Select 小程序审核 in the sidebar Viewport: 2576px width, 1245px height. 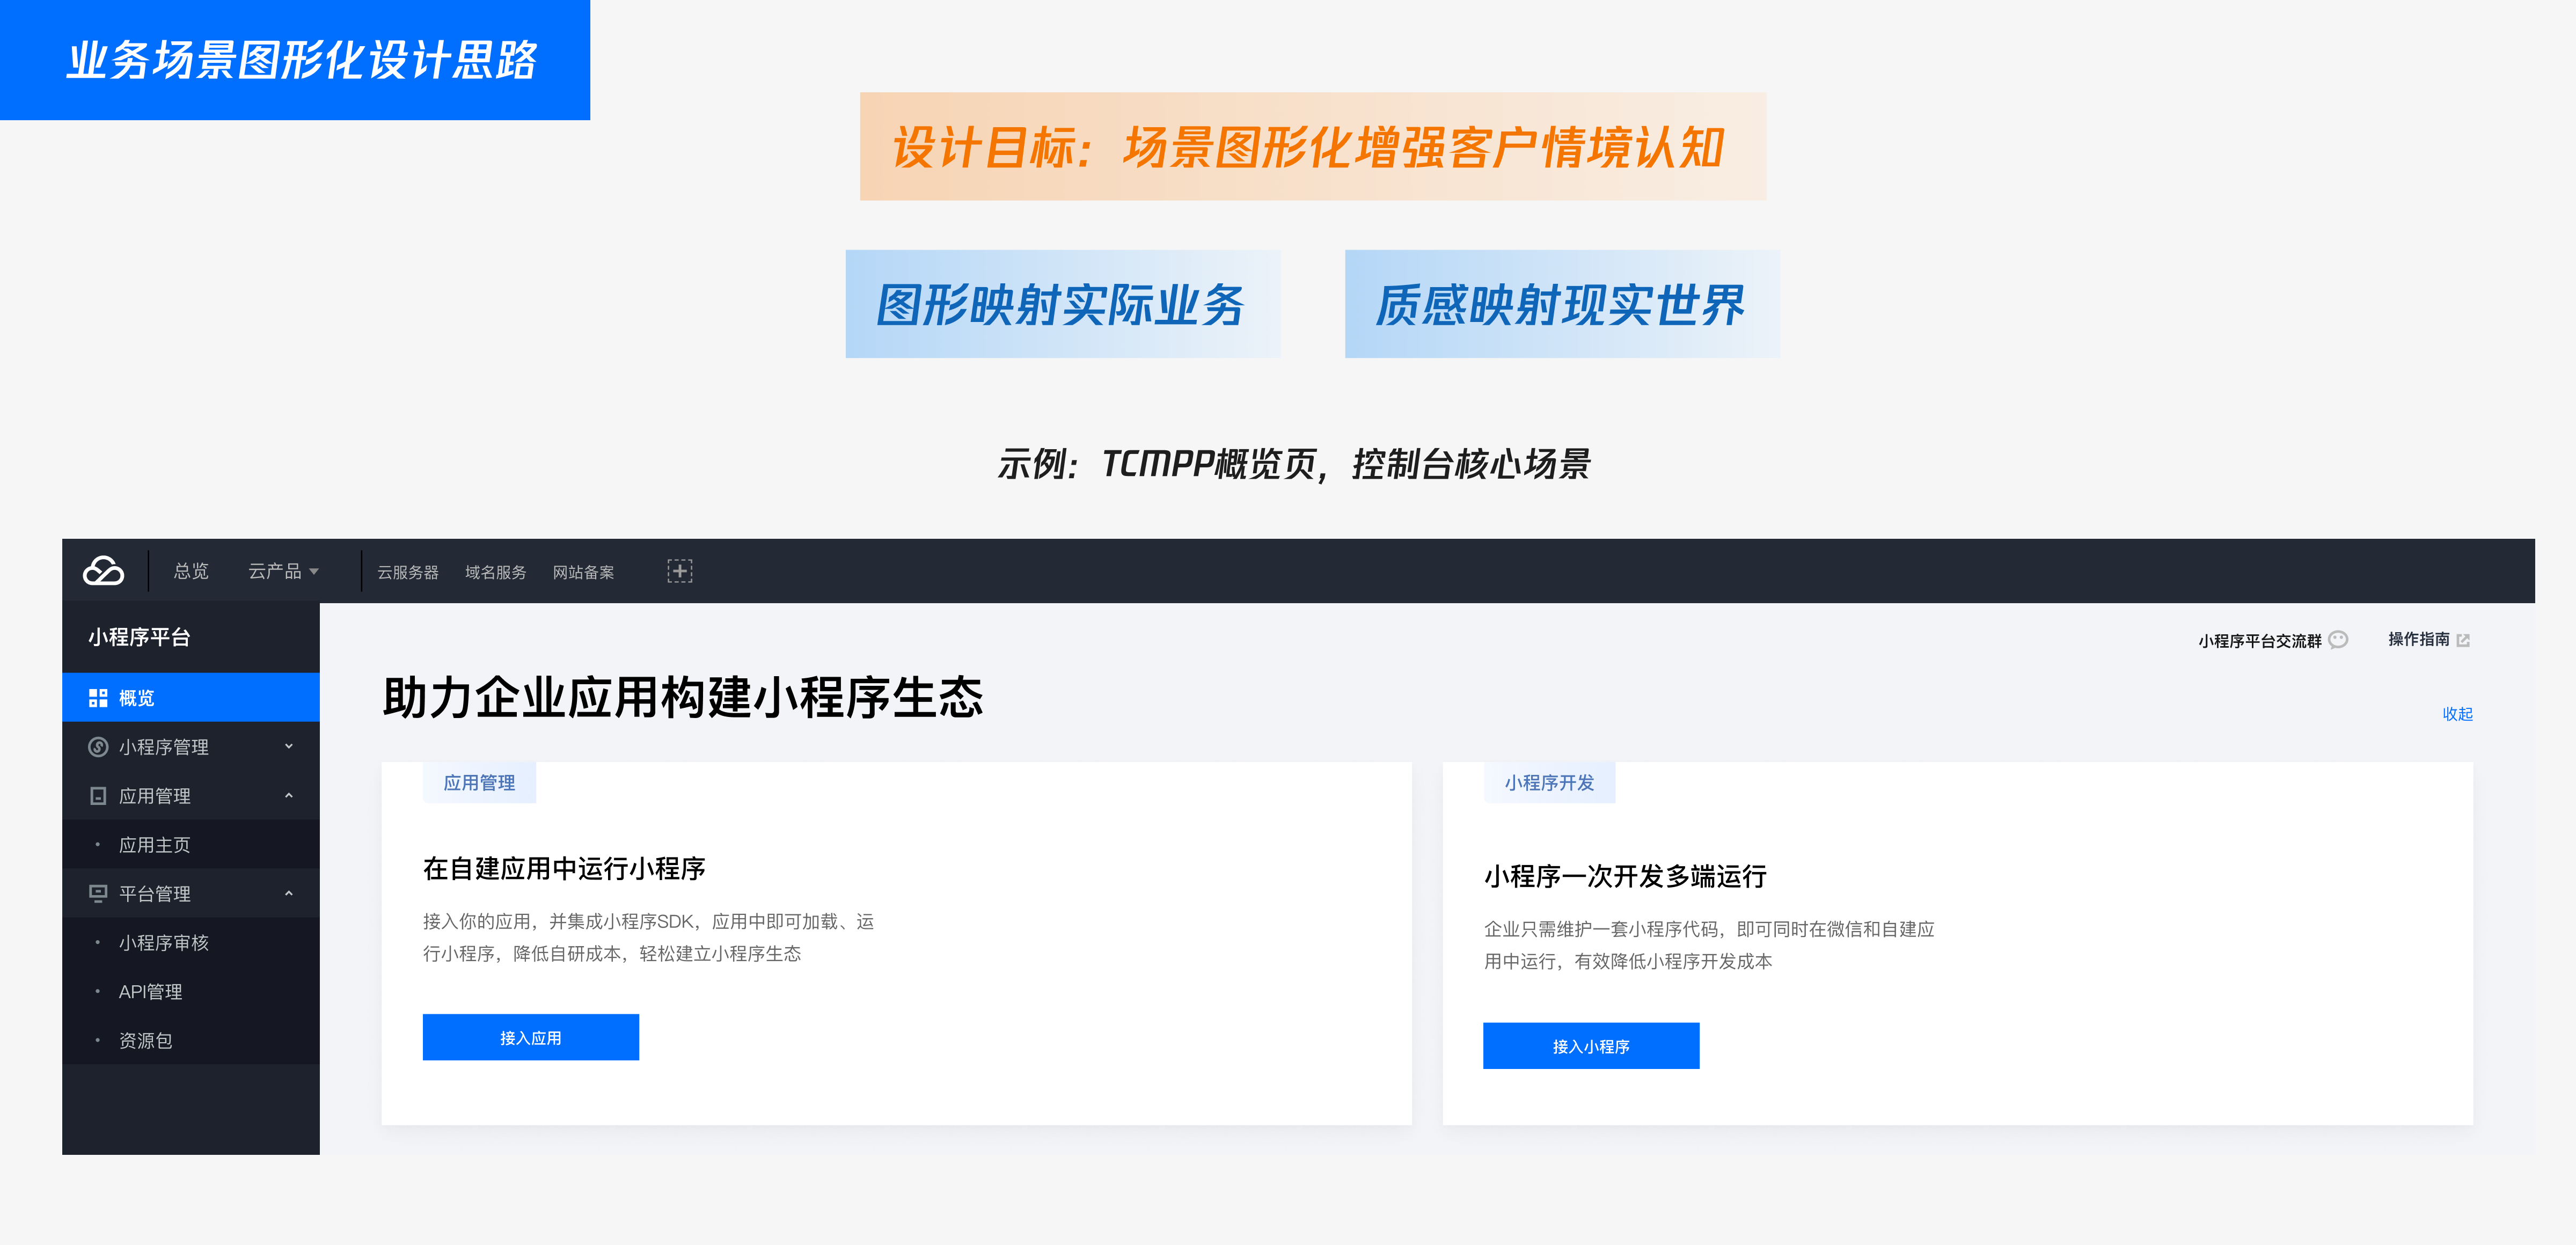point(164,942)
